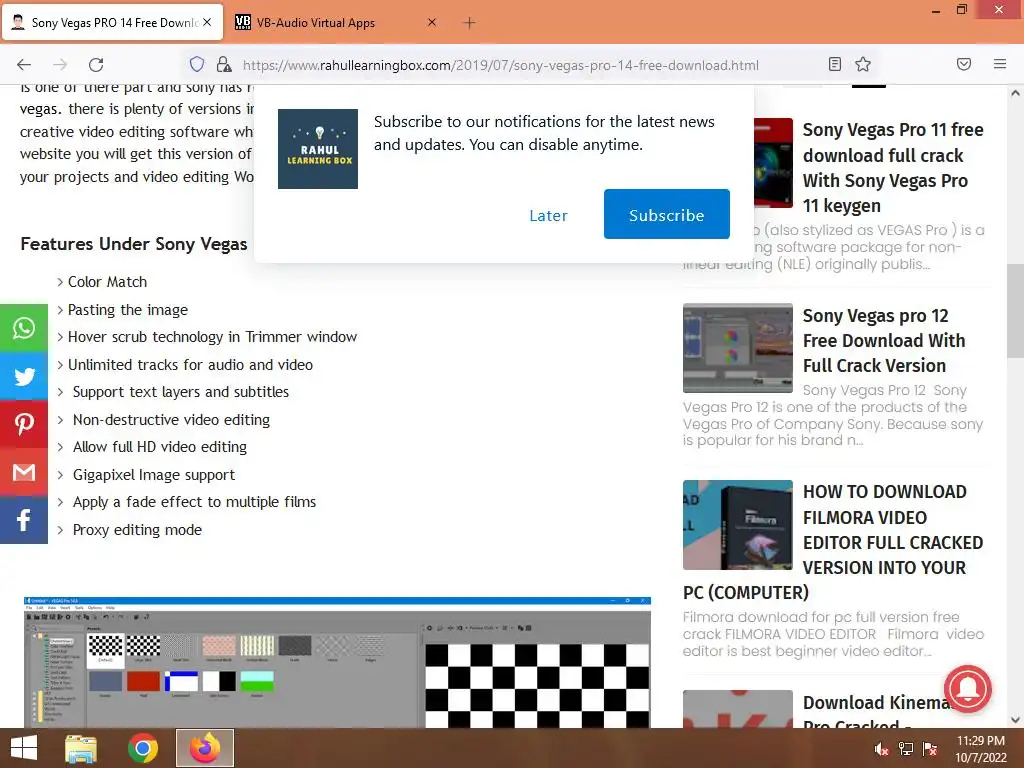
Task: Reload the current page
Action: click(x=96, y=65)
